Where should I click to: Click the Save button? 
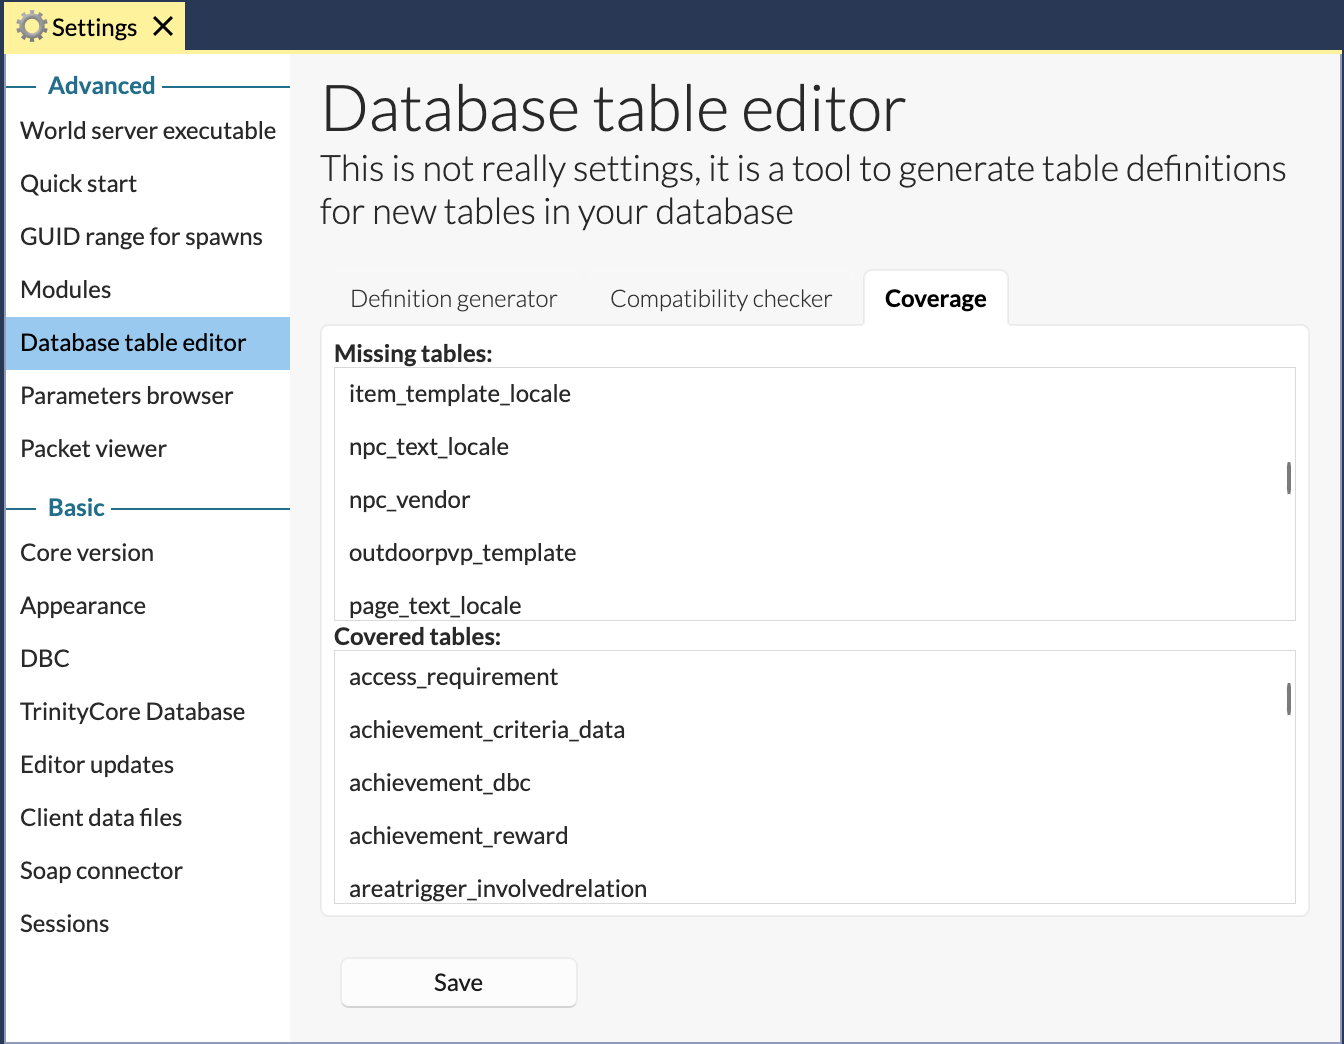(459, 983)
